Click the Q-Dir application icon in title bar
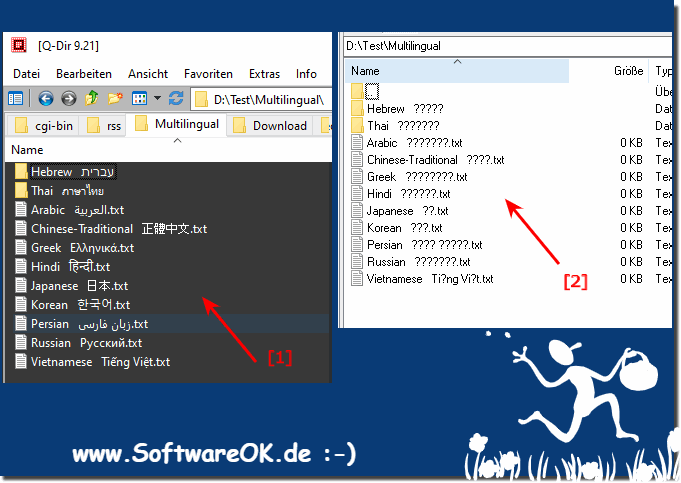The width and height of the screenshot is (681, 483). click(19, 45)
